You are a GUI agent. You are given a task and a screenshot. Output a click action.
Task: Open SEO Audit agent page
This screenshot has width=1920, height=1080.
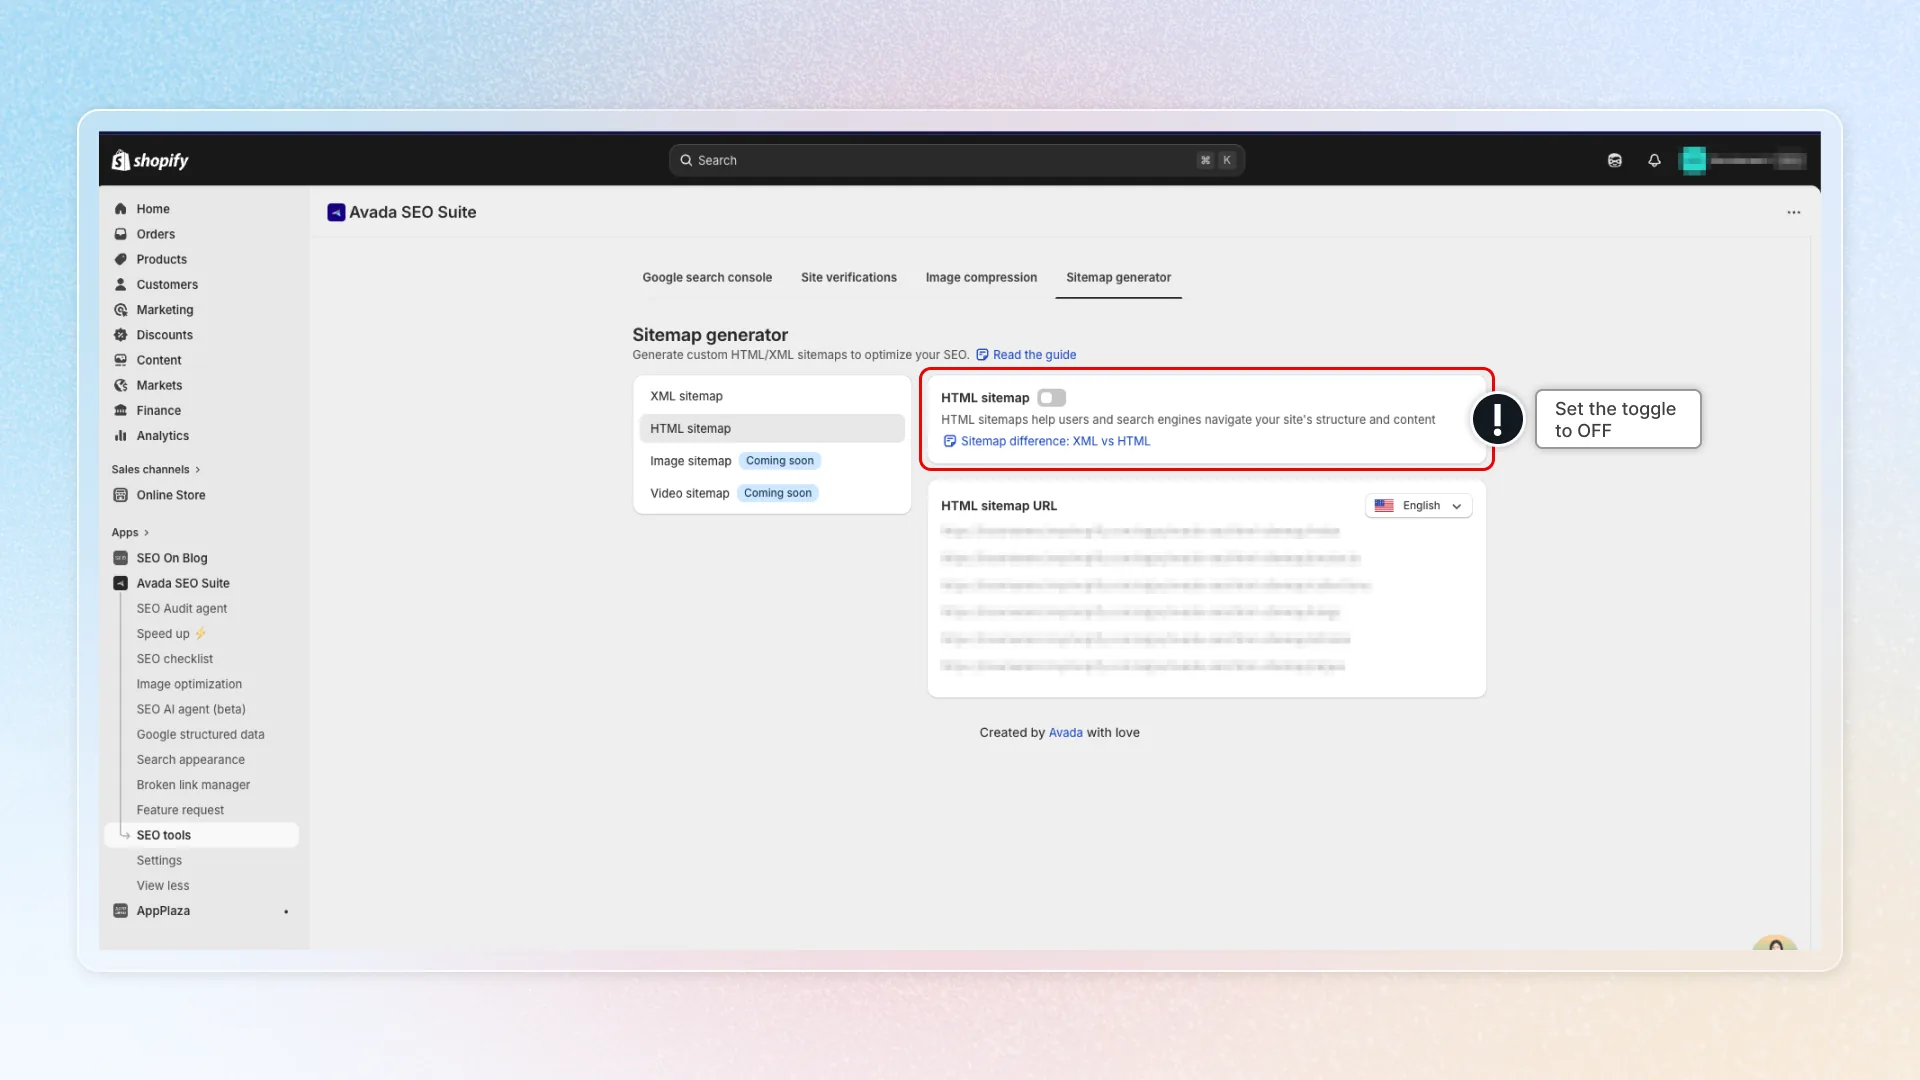[x=182, y=609]
